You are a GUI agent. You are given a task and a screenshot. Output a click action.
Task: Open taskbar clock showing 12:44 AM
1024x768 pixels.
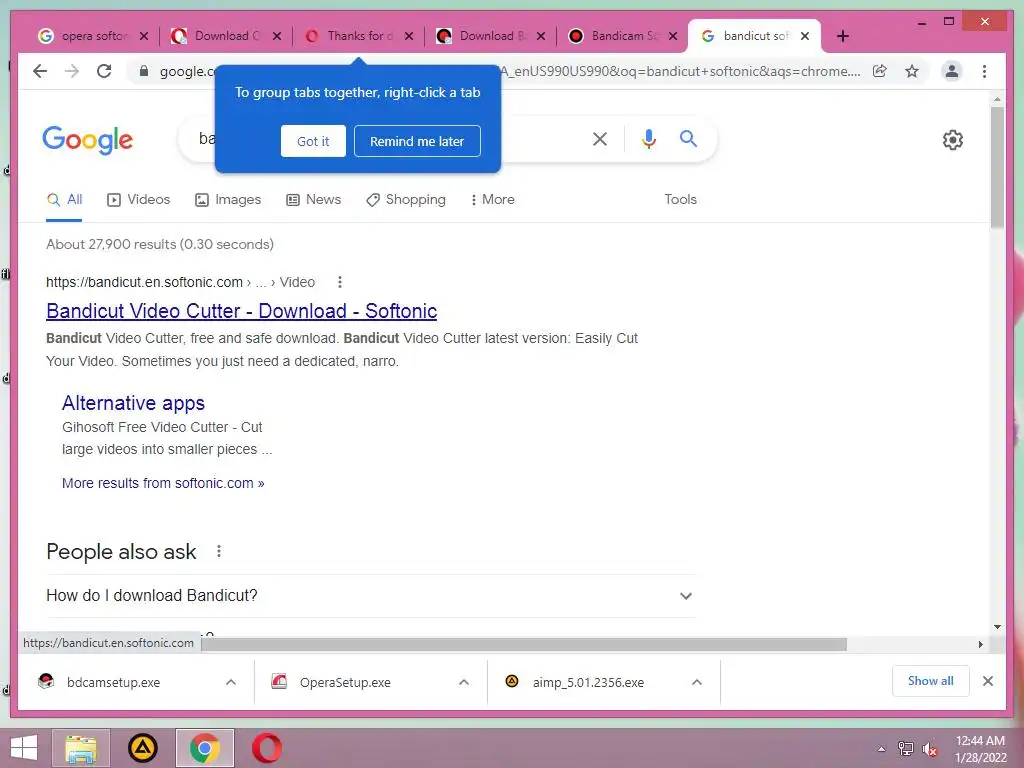pos(980,749)
